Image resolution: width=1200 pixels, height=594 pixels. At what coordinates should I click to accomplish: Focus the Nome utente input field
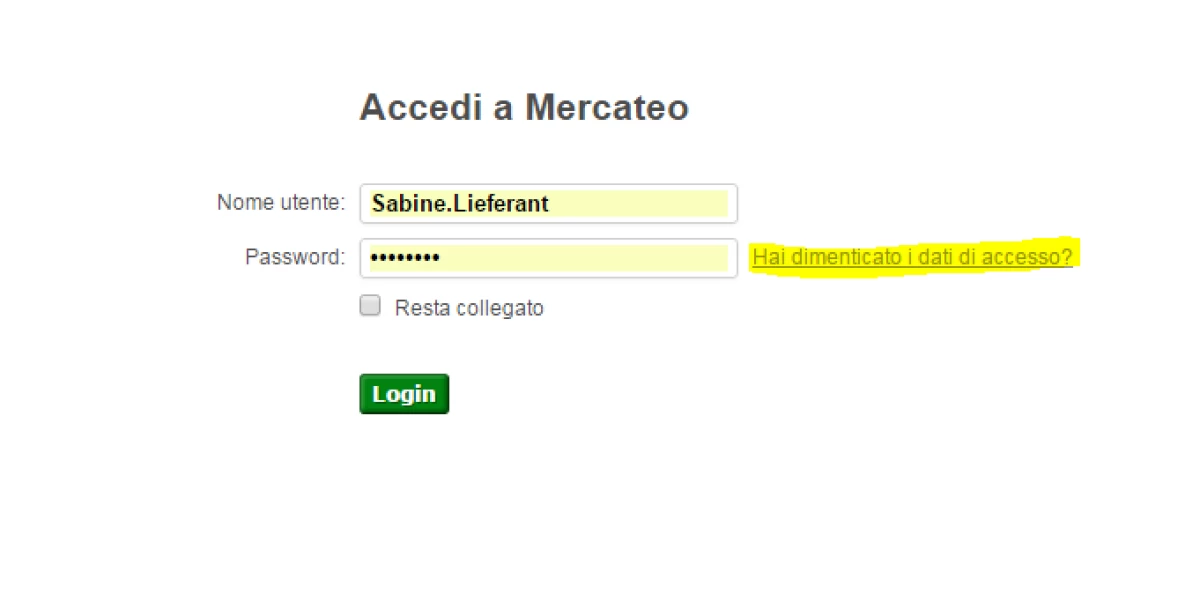(x=549, y=204)
